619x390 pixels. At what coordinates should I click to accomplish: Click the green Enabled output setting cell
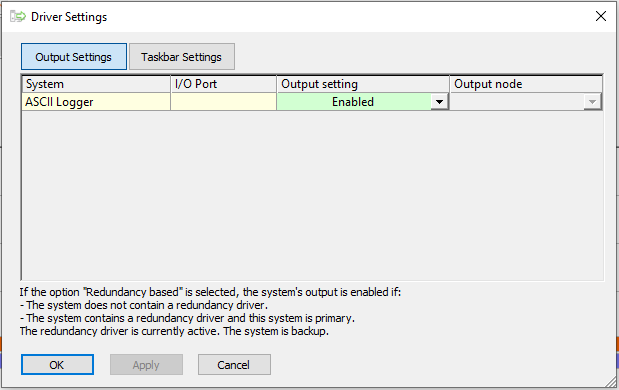pos(353,102)
